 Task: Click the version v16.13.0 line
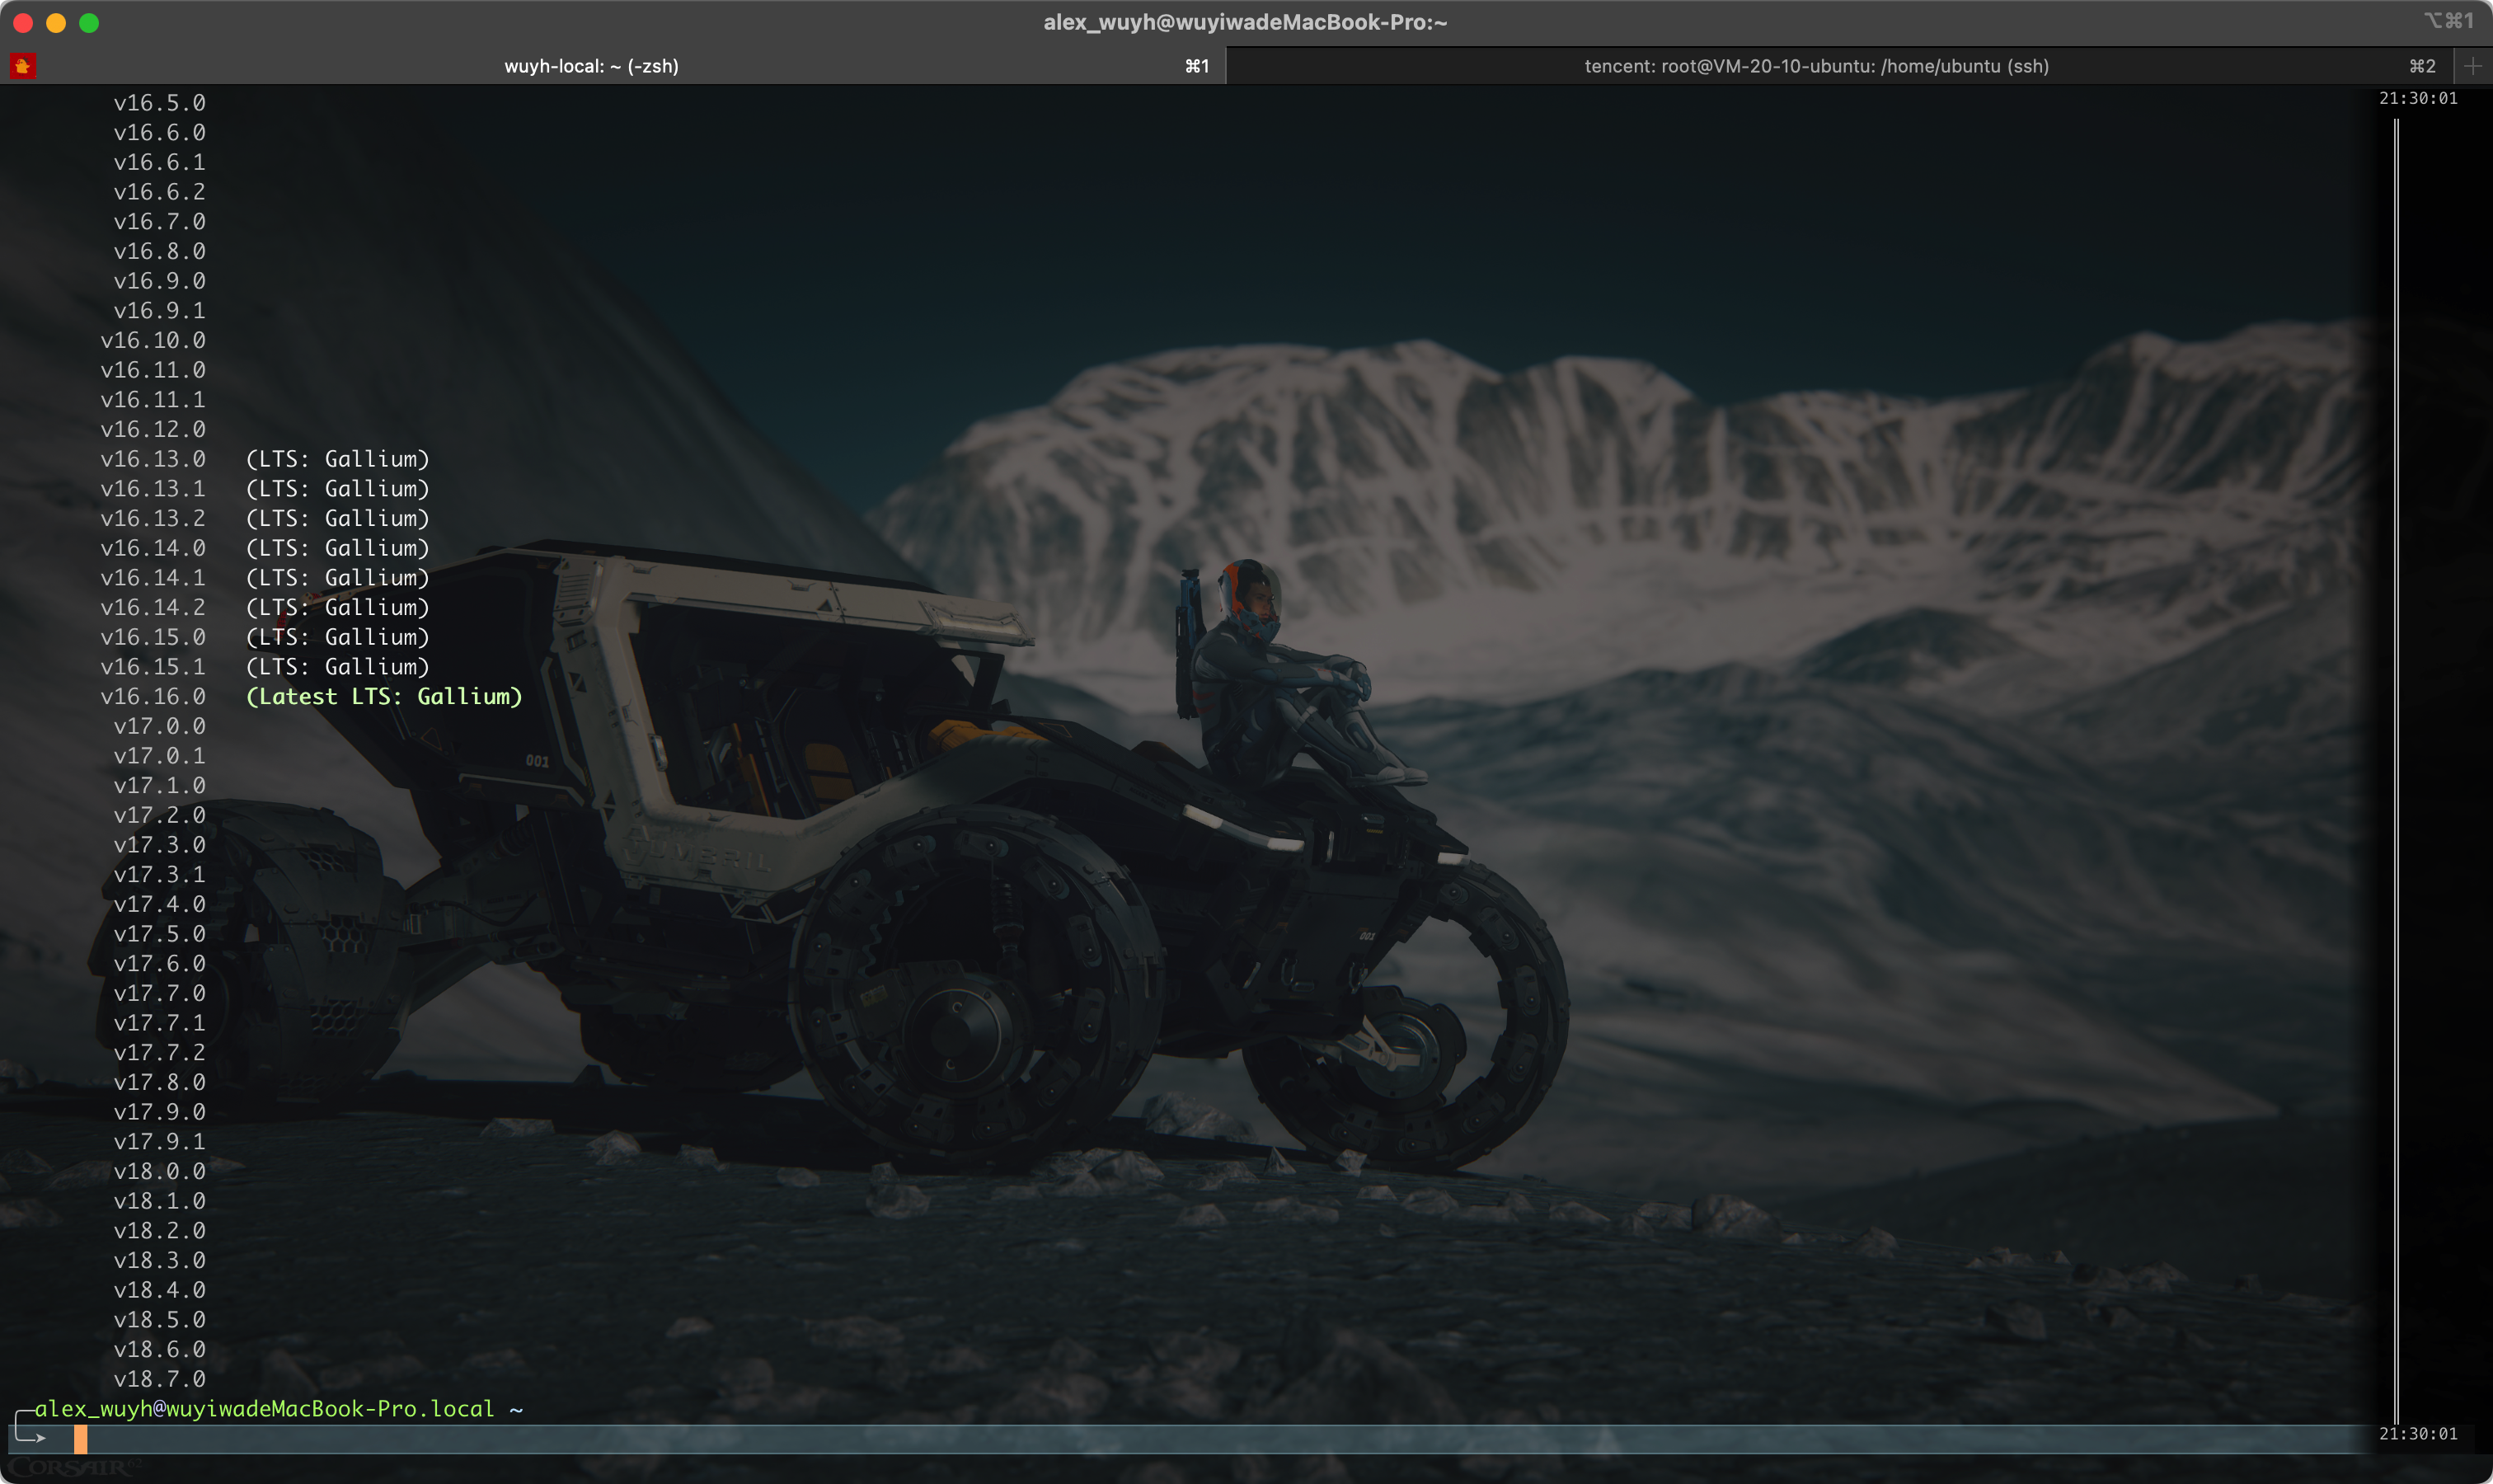pyautogui.click(x=153, y=459)
